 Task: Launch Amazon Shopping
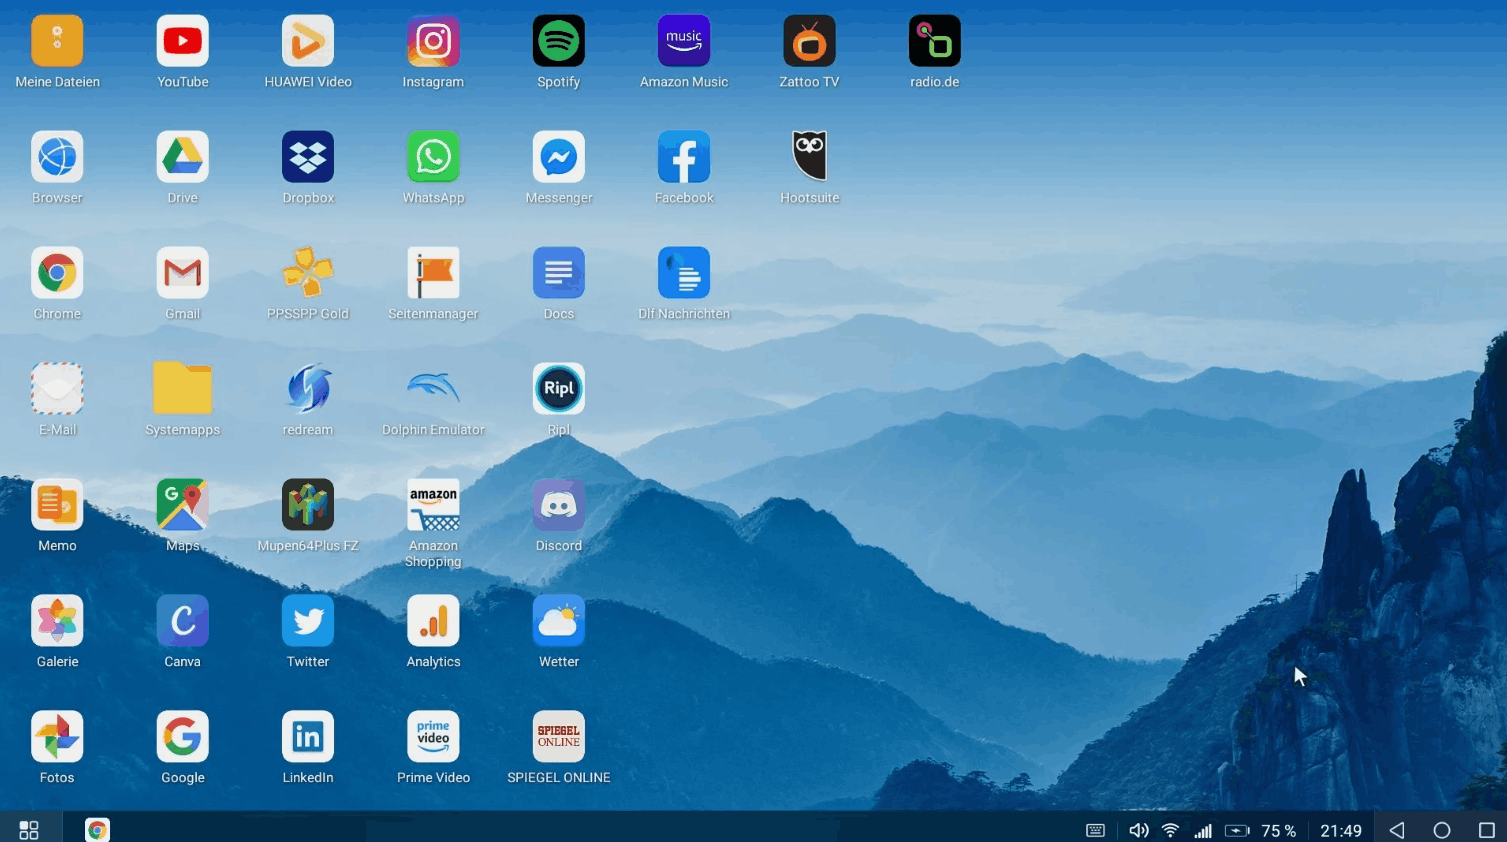(x=433, y=505)
